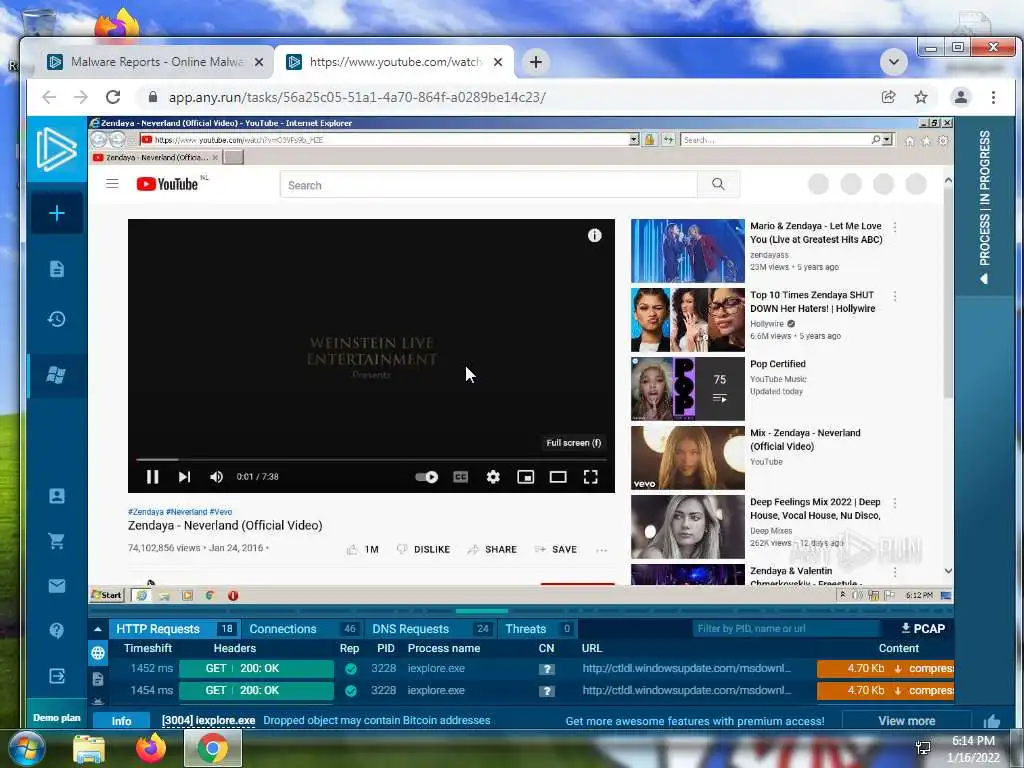Viewport: 1024px width, 768px height.
Task: Click the sign-out arrow sidebar icon
Action: coord(57,675)
